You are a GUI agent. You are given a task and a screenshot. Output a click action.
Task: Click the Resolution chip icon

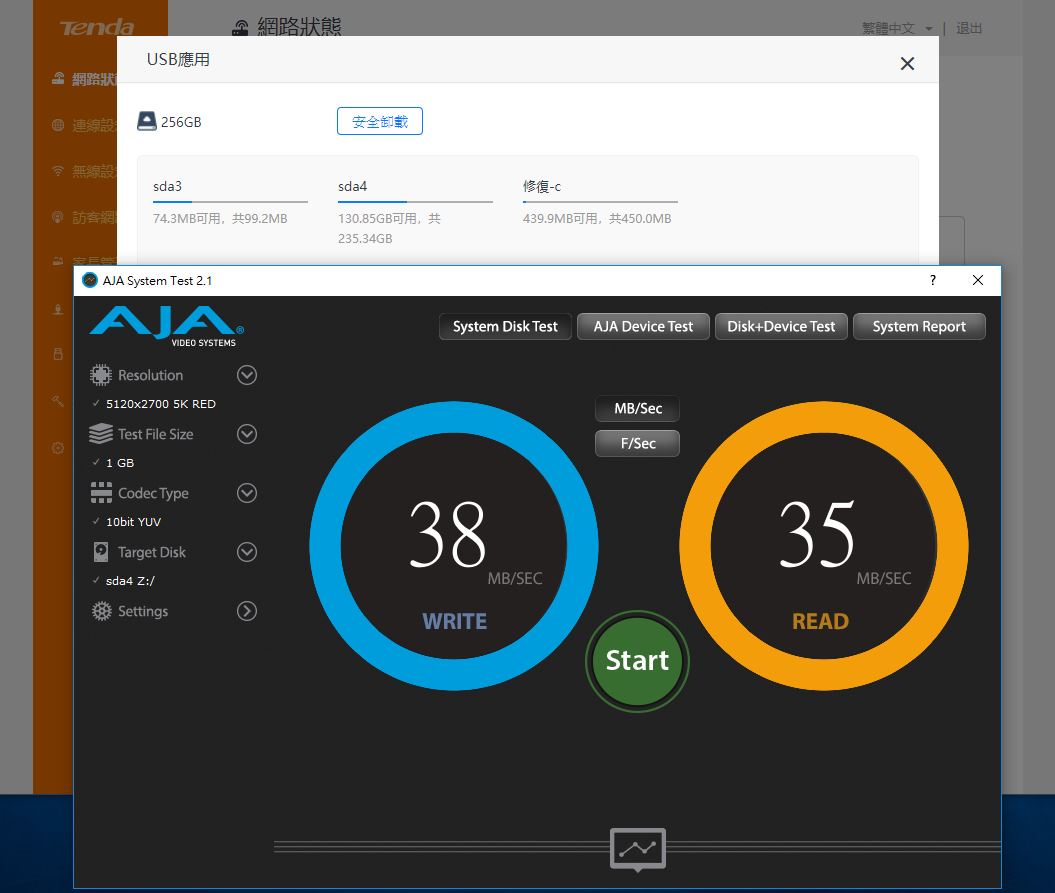101,375
